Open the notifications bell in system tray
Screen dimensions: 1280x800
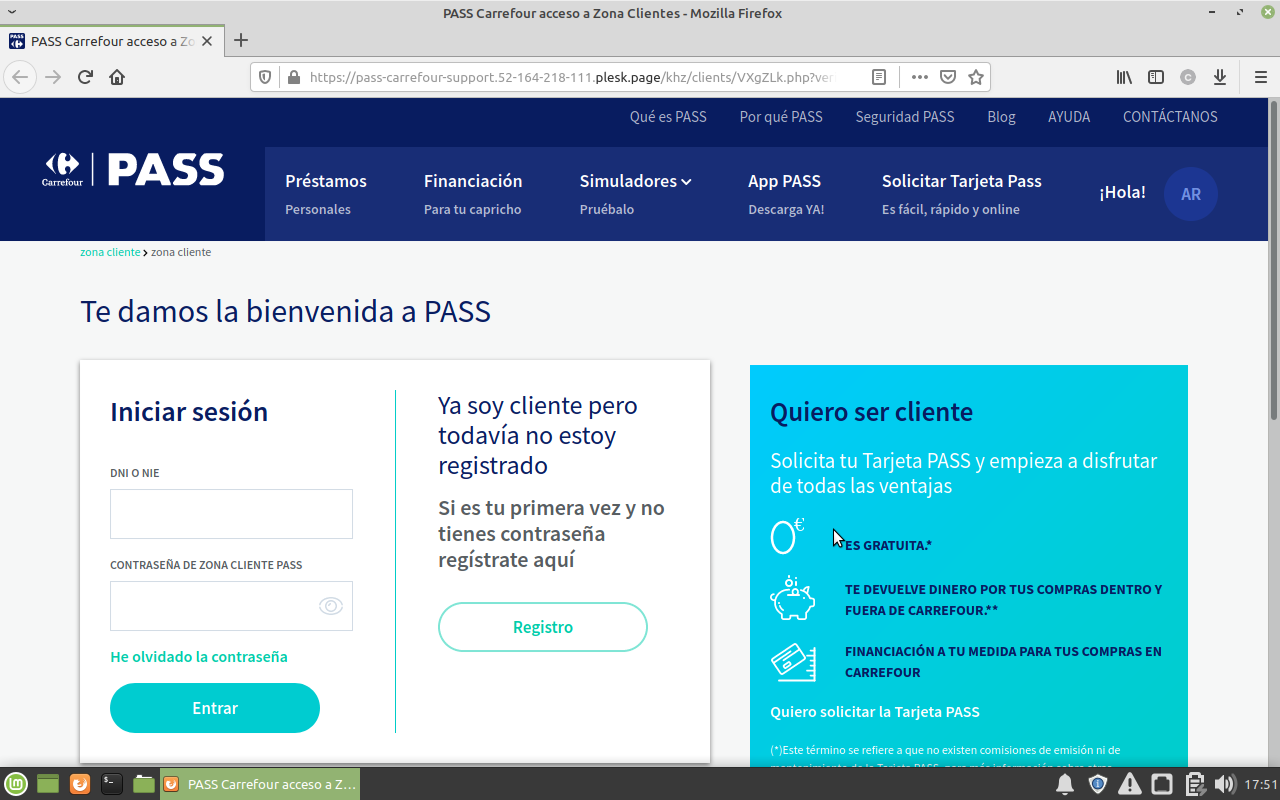click(1066, 784)
